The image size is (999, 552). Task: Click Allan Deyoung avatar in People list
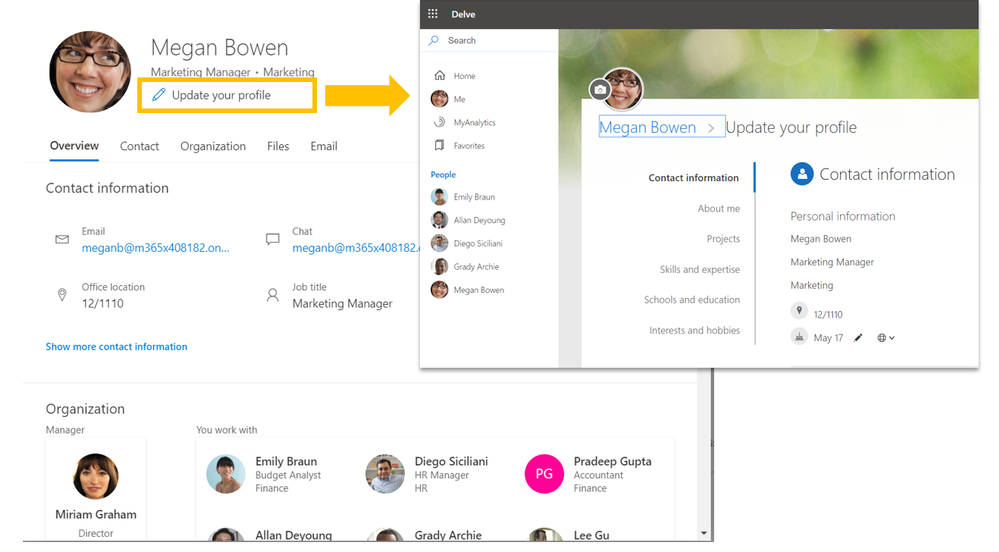pyautogui.click(x=440, y=220)
